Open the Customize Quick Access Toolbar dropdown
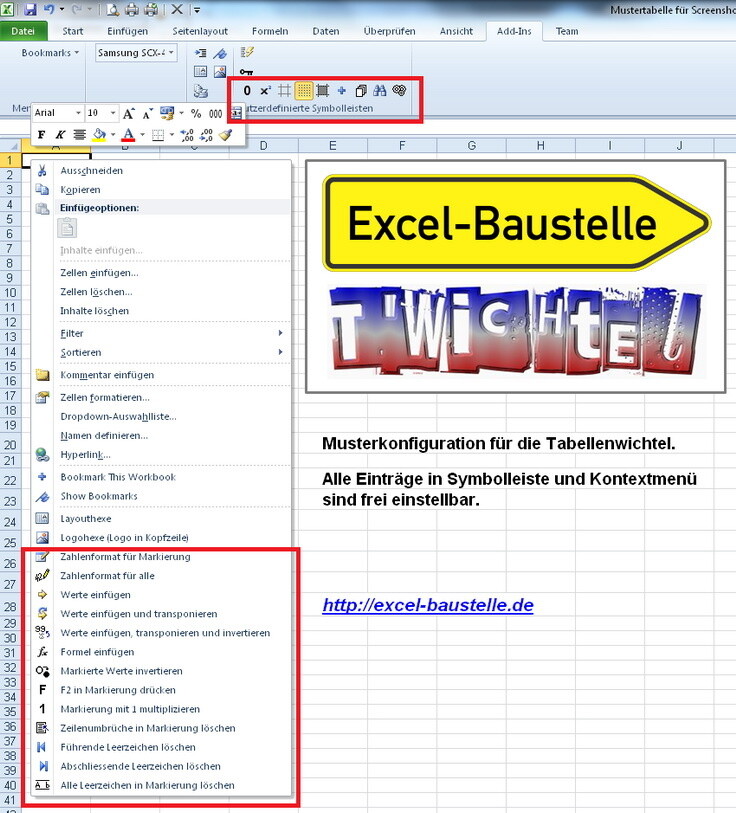Image resolution: width=736 pixels, height=813 pixels. [x=197, y=10]
